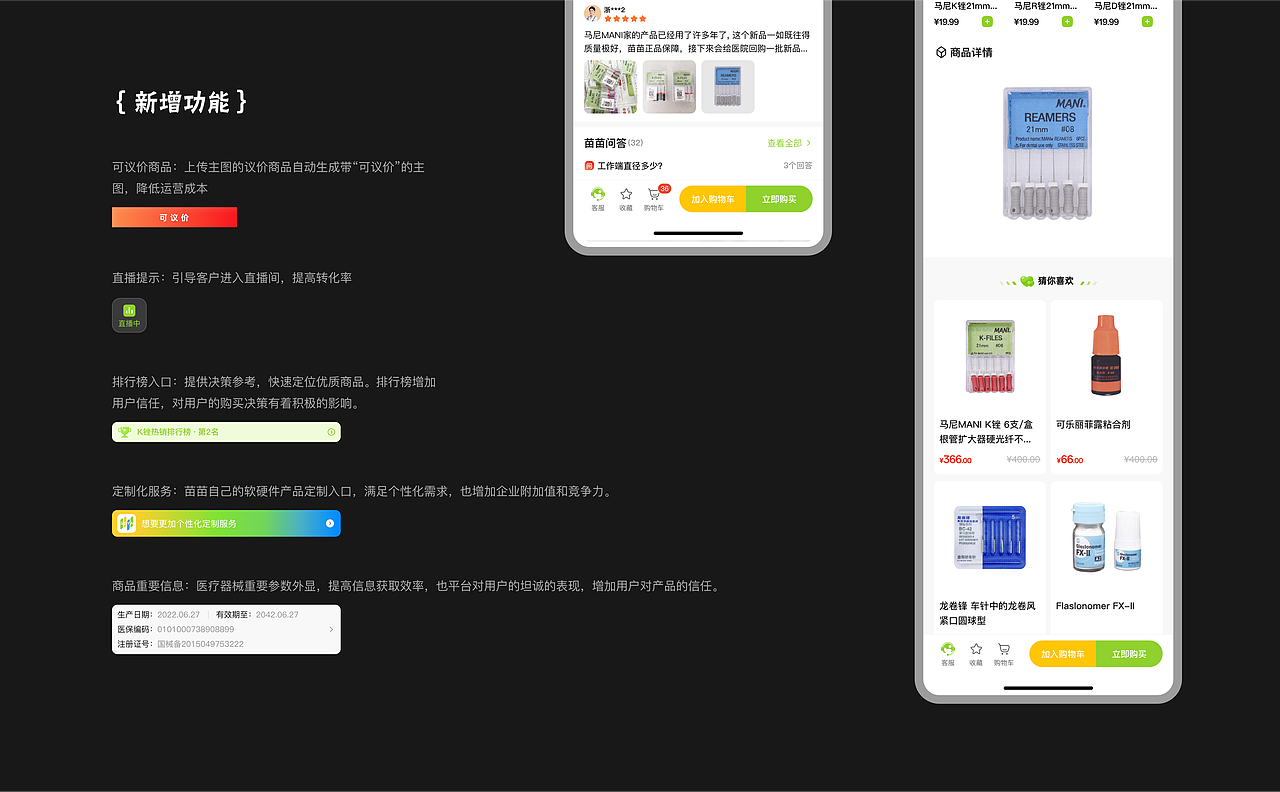Expand 查看全部 in the 苗苗问答 section
This screenshot has height=792, width=1280.
pos(789,143)
